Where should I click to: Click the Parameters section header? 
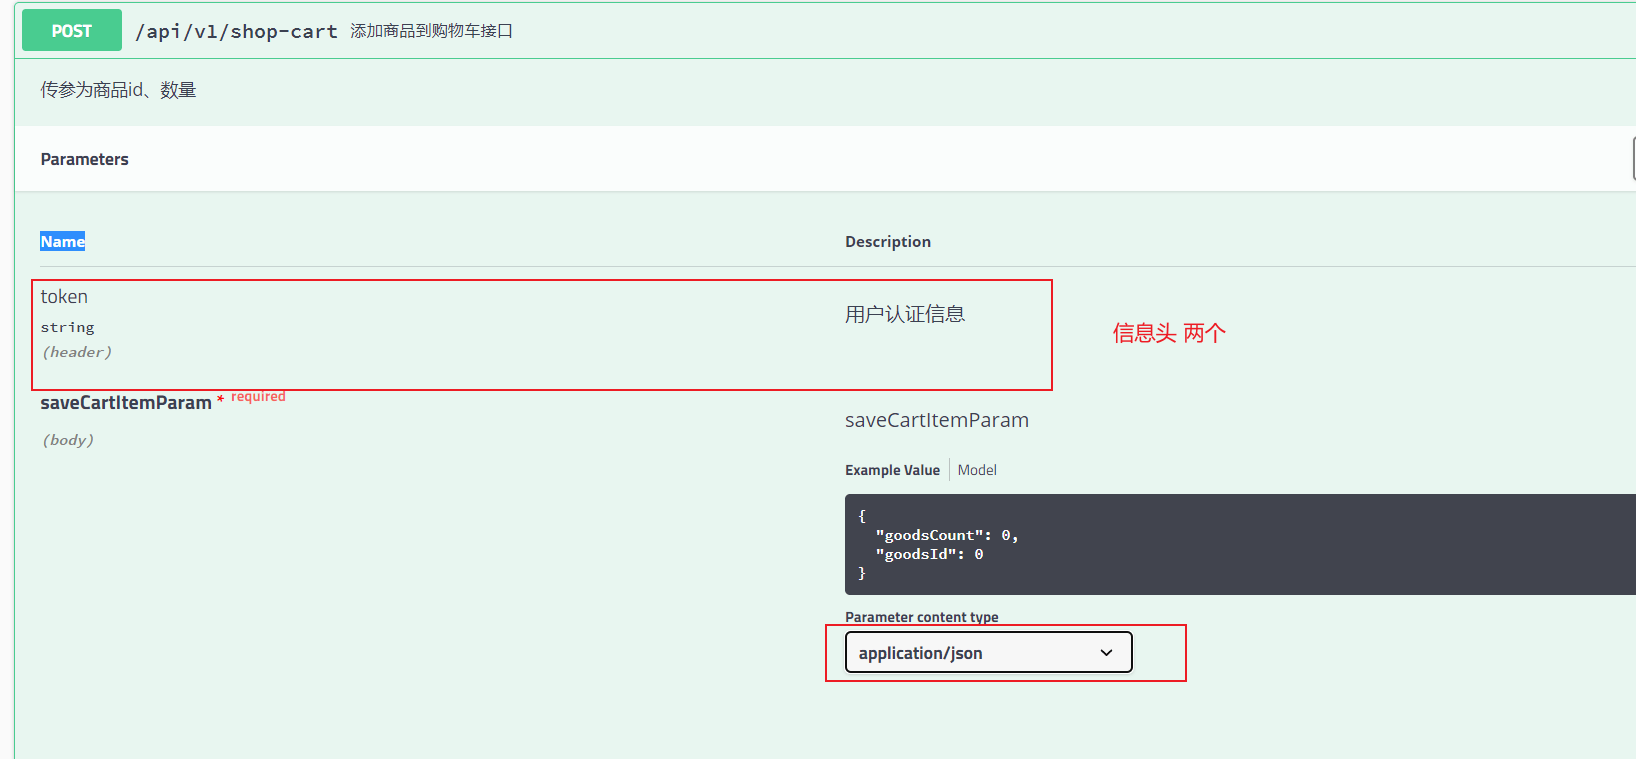click(85, 159)
